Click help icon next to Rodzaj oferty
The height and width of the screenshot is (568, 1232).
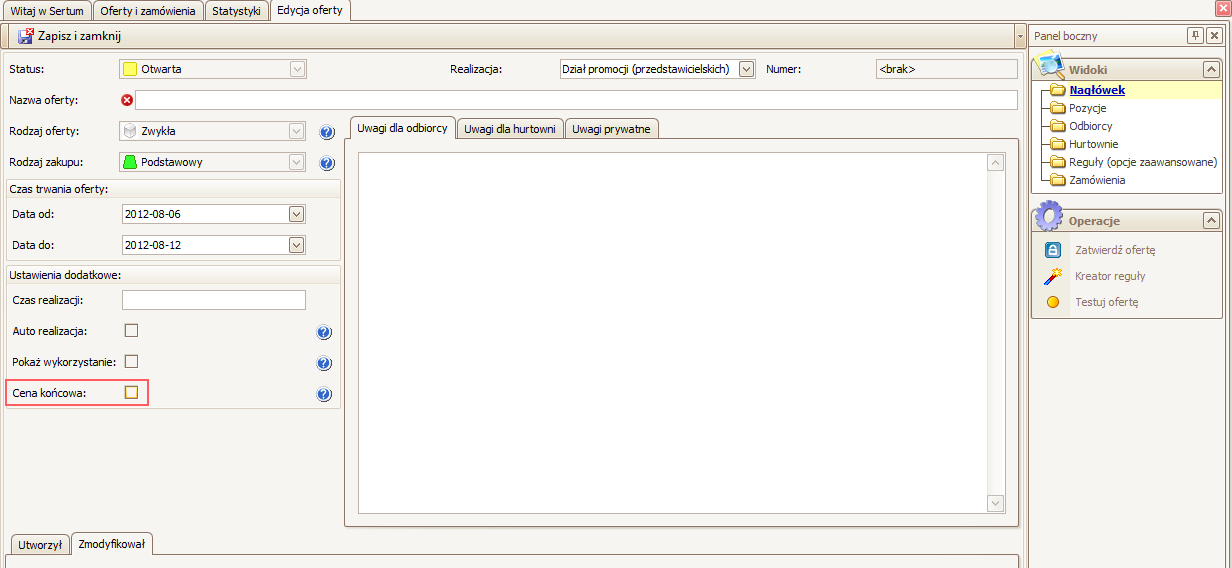click(326, 132)
